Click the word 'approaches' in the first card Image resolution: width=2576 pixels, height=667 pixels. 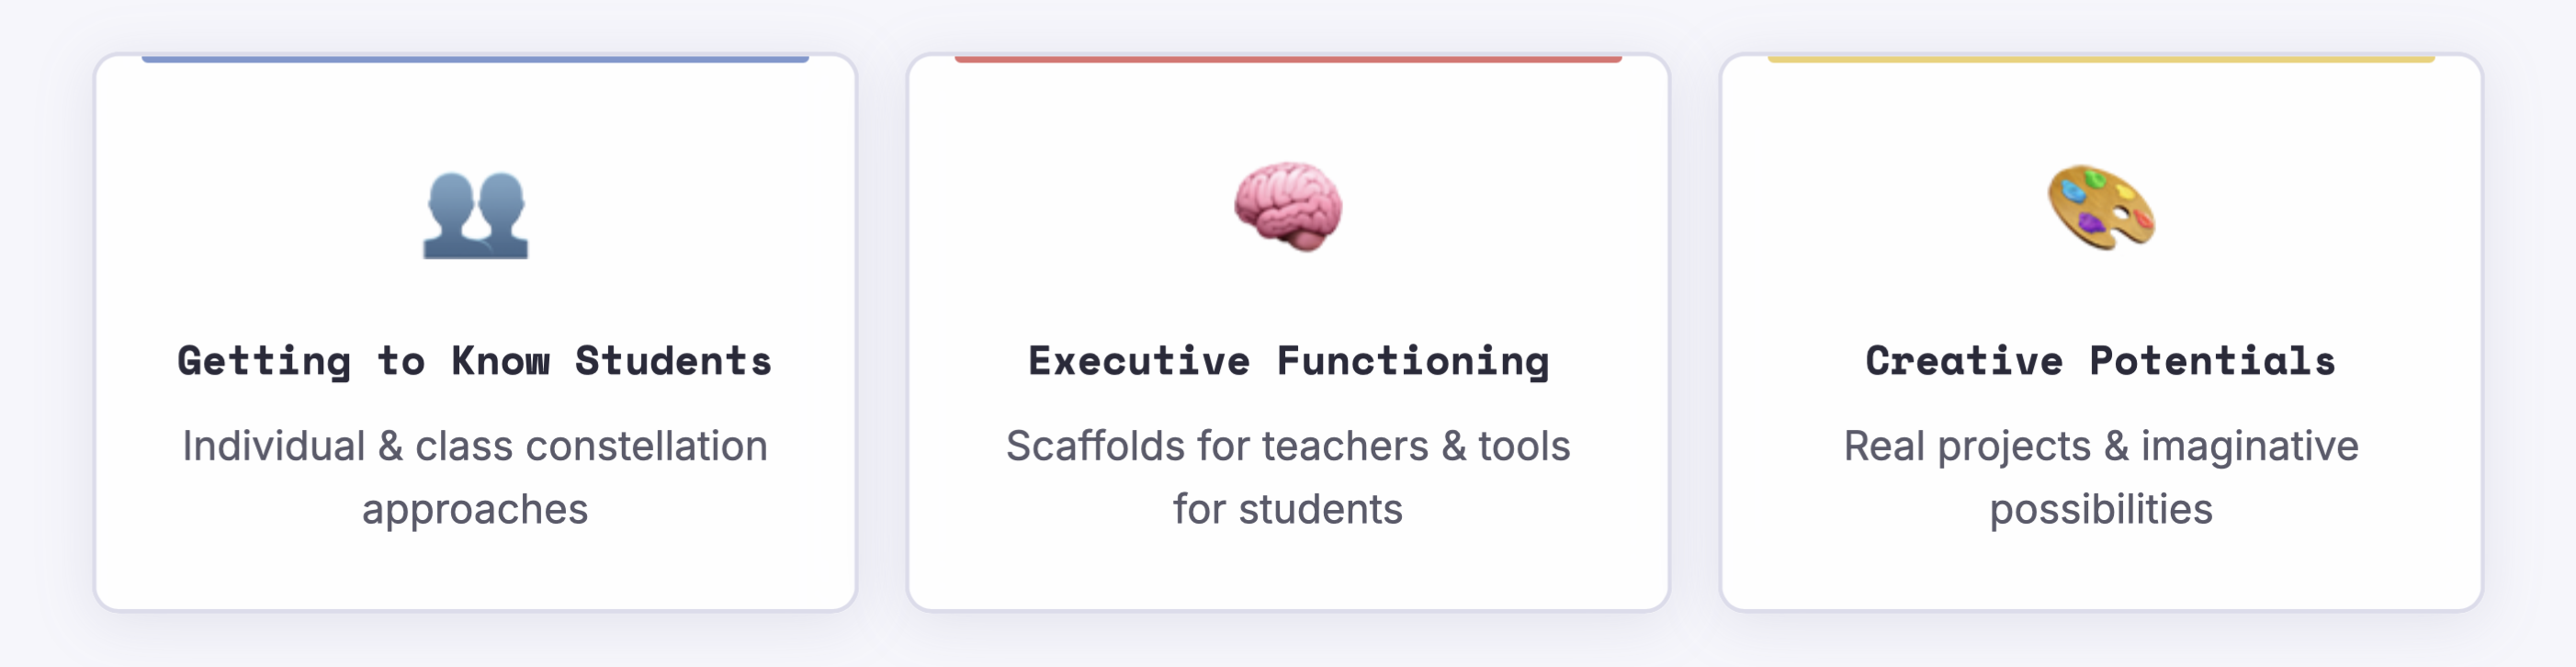click(x=475, y=510)
